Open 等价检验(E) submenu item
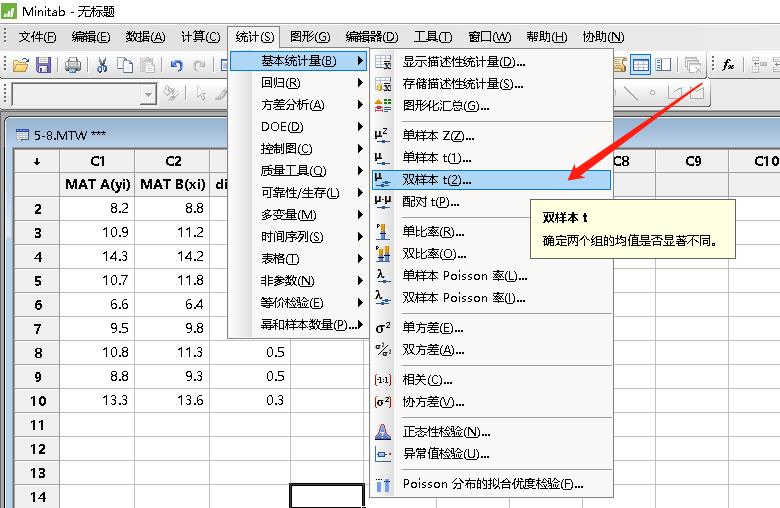Image resolution: width=780 pixels, height=508 pixels. 298,303
